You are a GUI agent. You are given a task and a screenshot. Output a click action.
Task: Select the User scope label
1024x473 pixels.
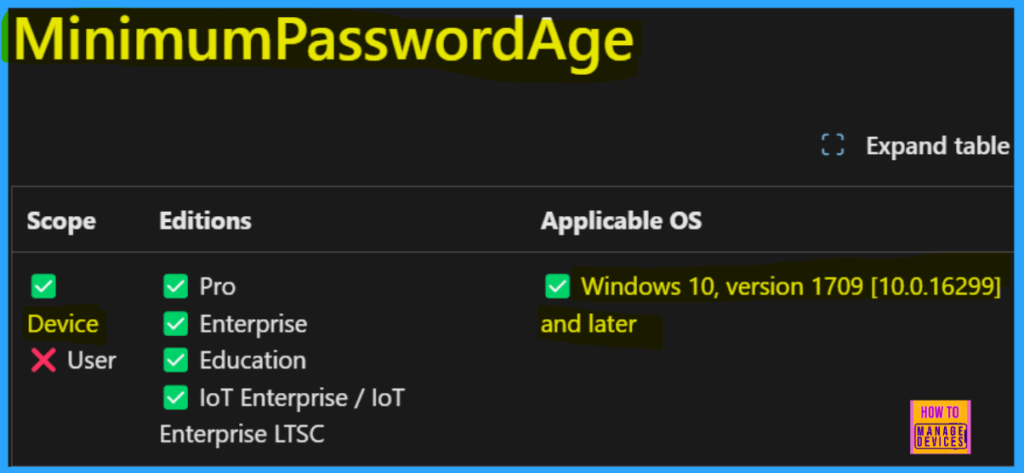pos(92,360)
